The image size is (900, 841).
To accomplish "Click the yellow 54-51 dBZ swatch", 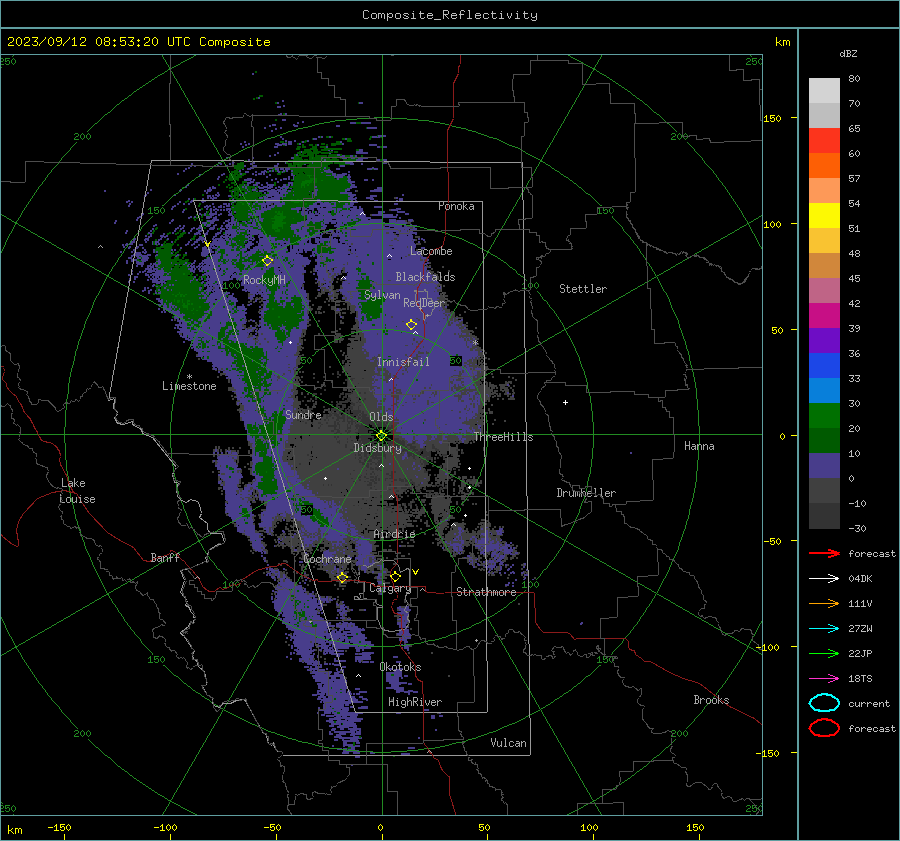I will pos(824,216).
